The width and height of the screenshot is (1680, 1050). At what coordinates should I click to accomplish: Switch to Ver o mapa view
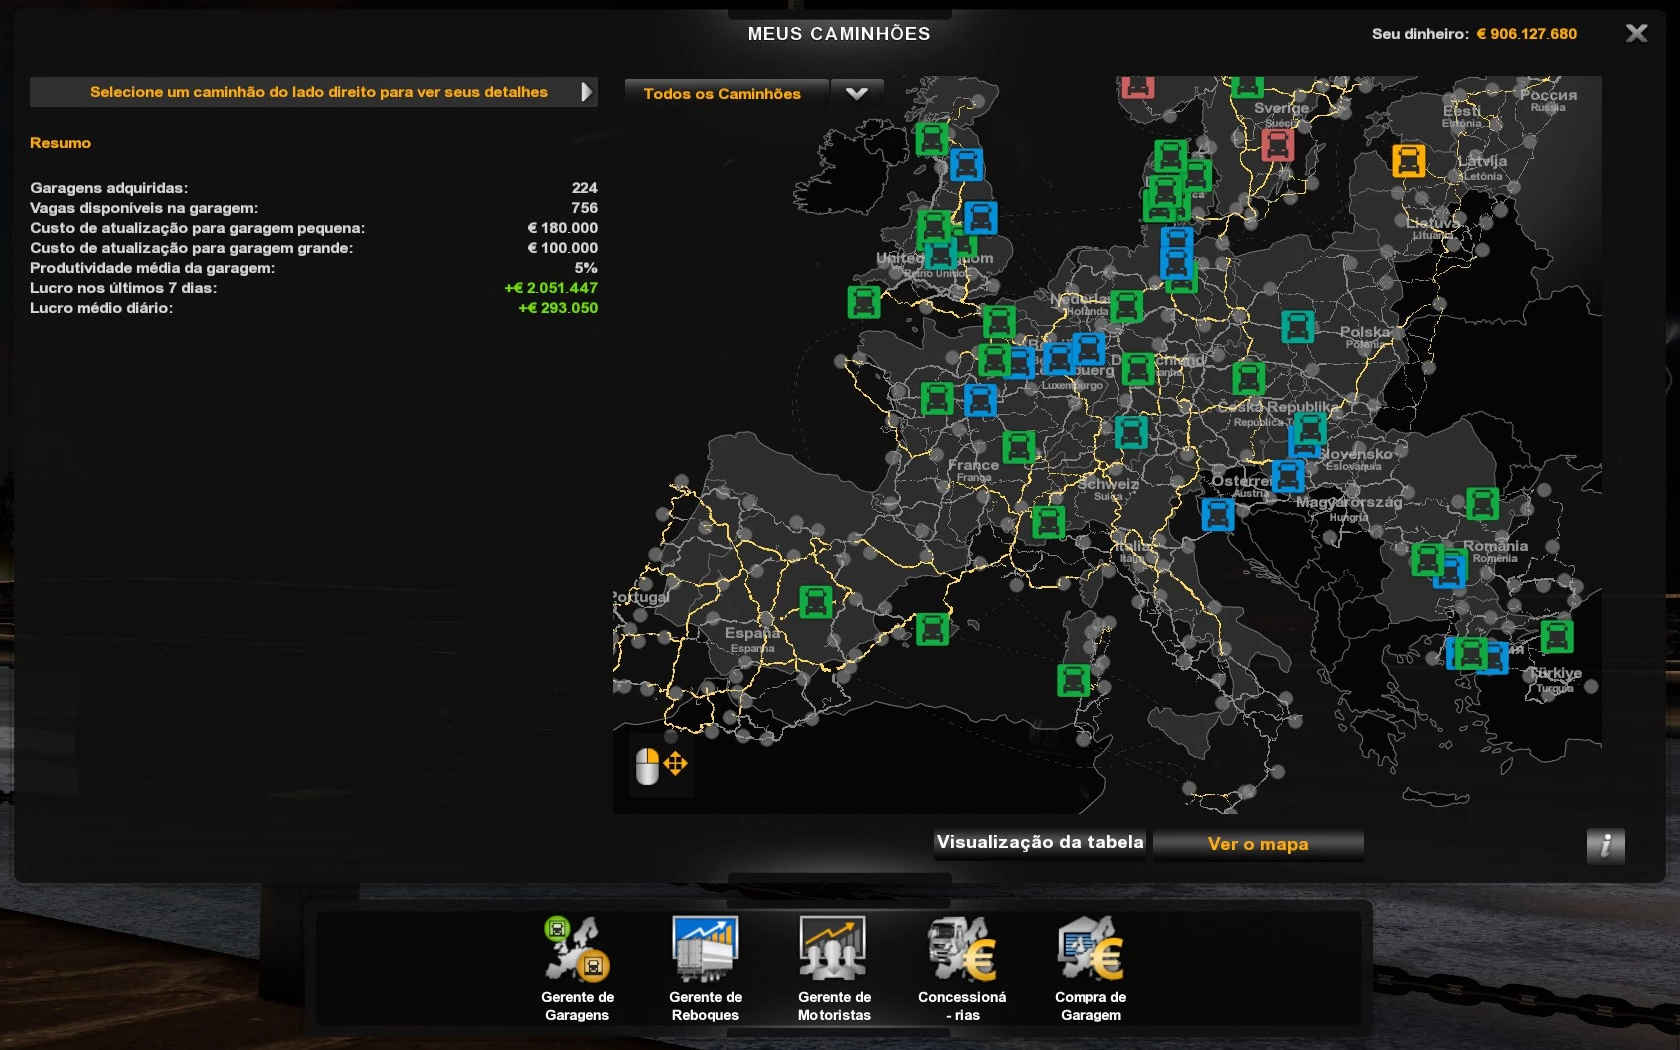[1257, 844]
